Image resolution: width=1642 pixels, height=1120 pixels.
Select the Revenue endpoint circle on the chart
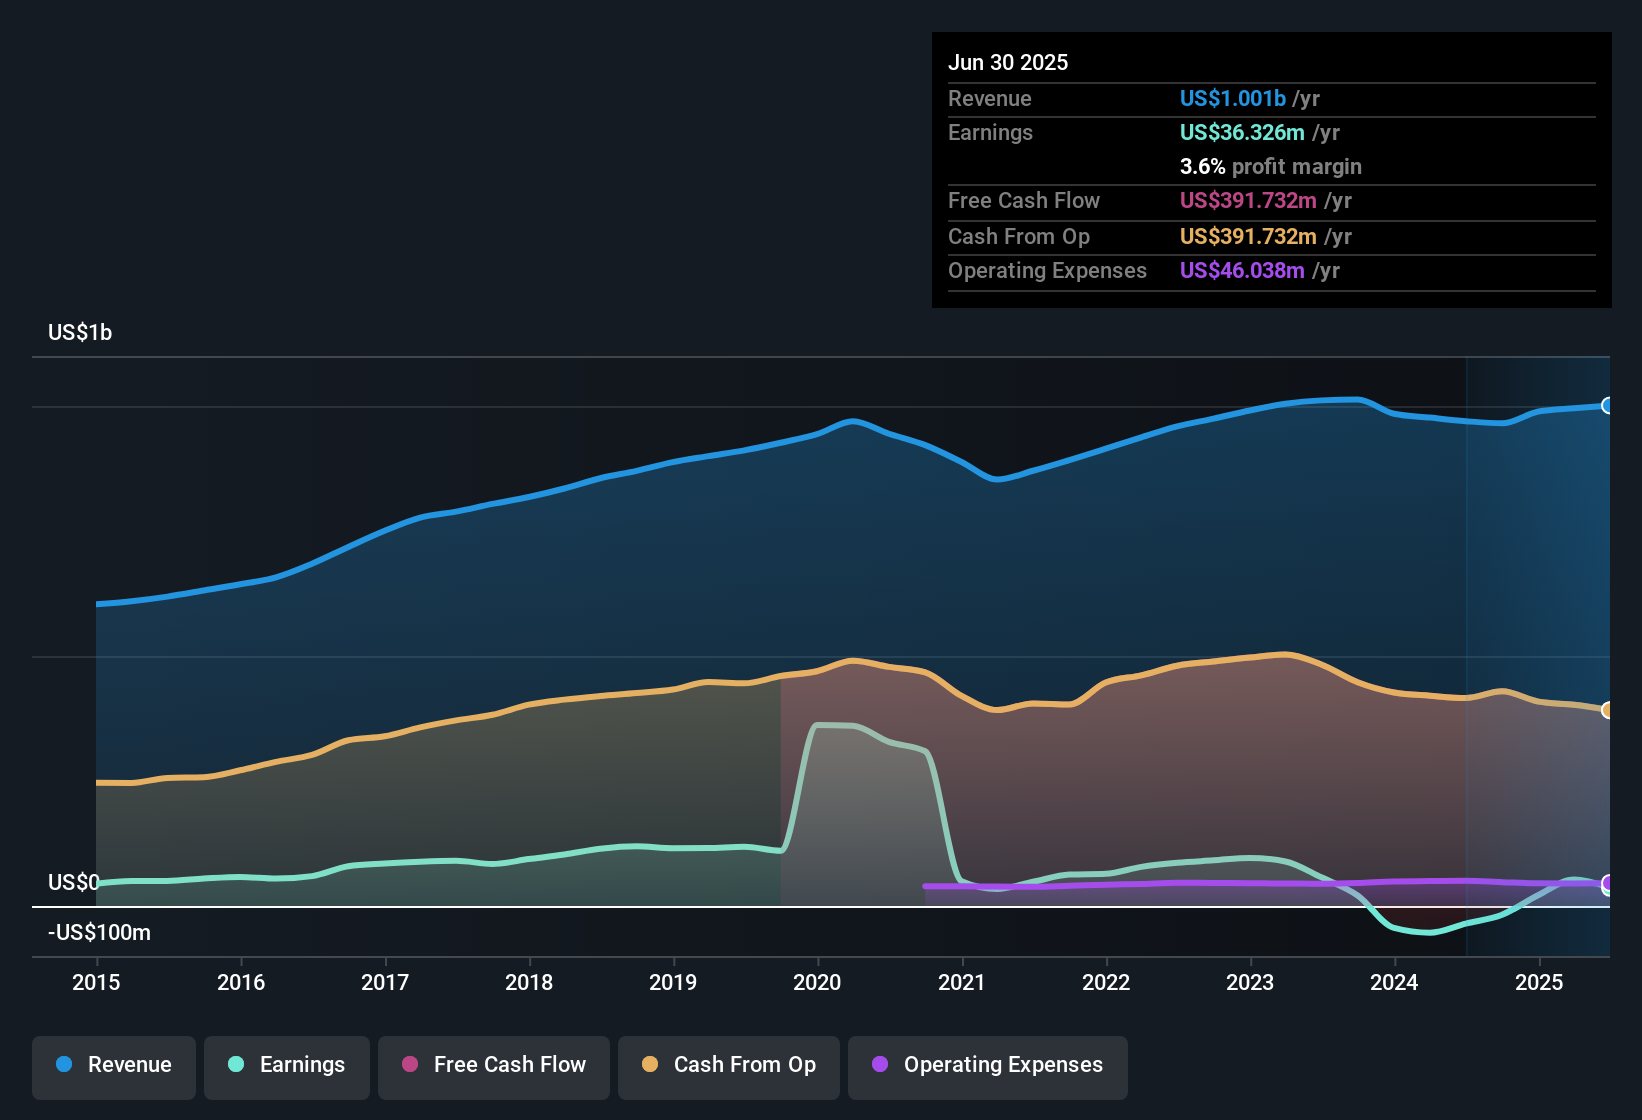coord(1608,405)
